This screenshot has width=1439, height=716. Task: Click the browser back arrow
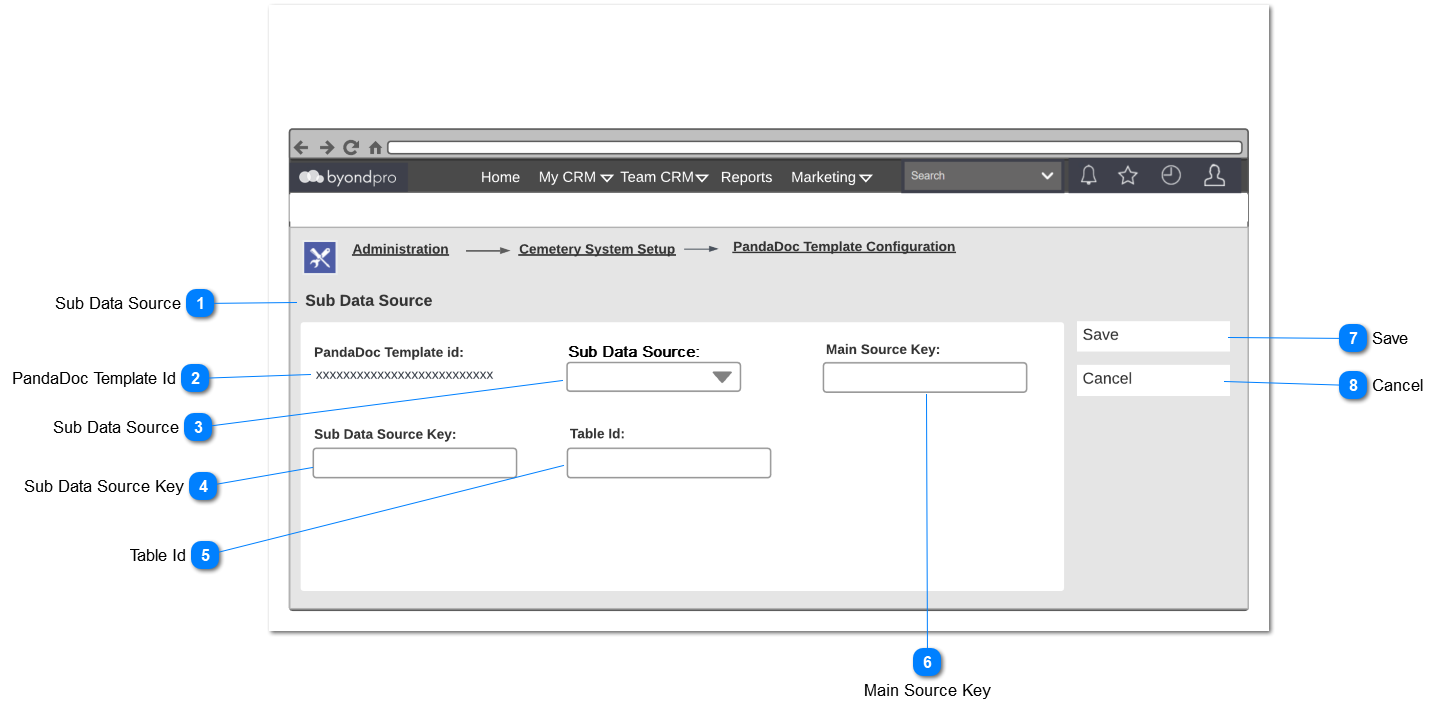click(301, 147)
